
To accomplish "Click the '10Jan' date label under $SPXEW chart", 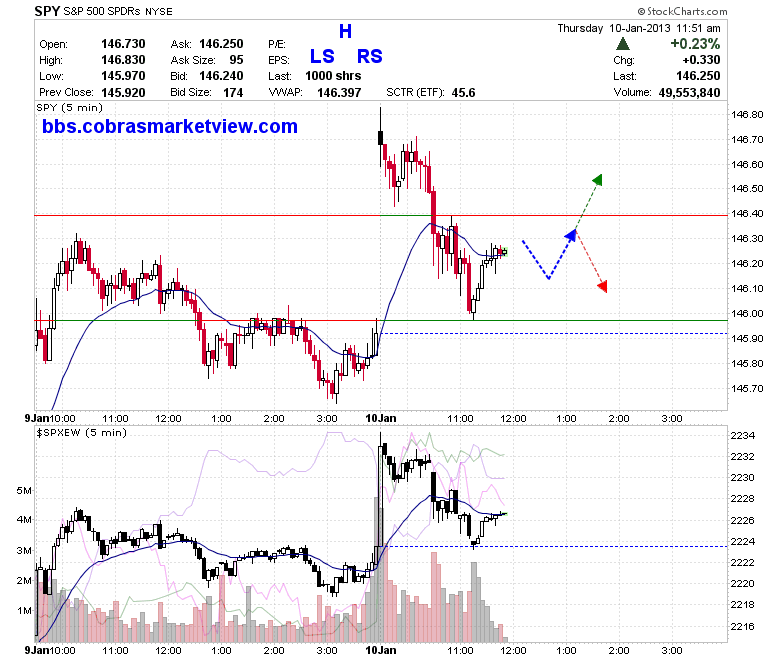I will [x=381, y=650].
